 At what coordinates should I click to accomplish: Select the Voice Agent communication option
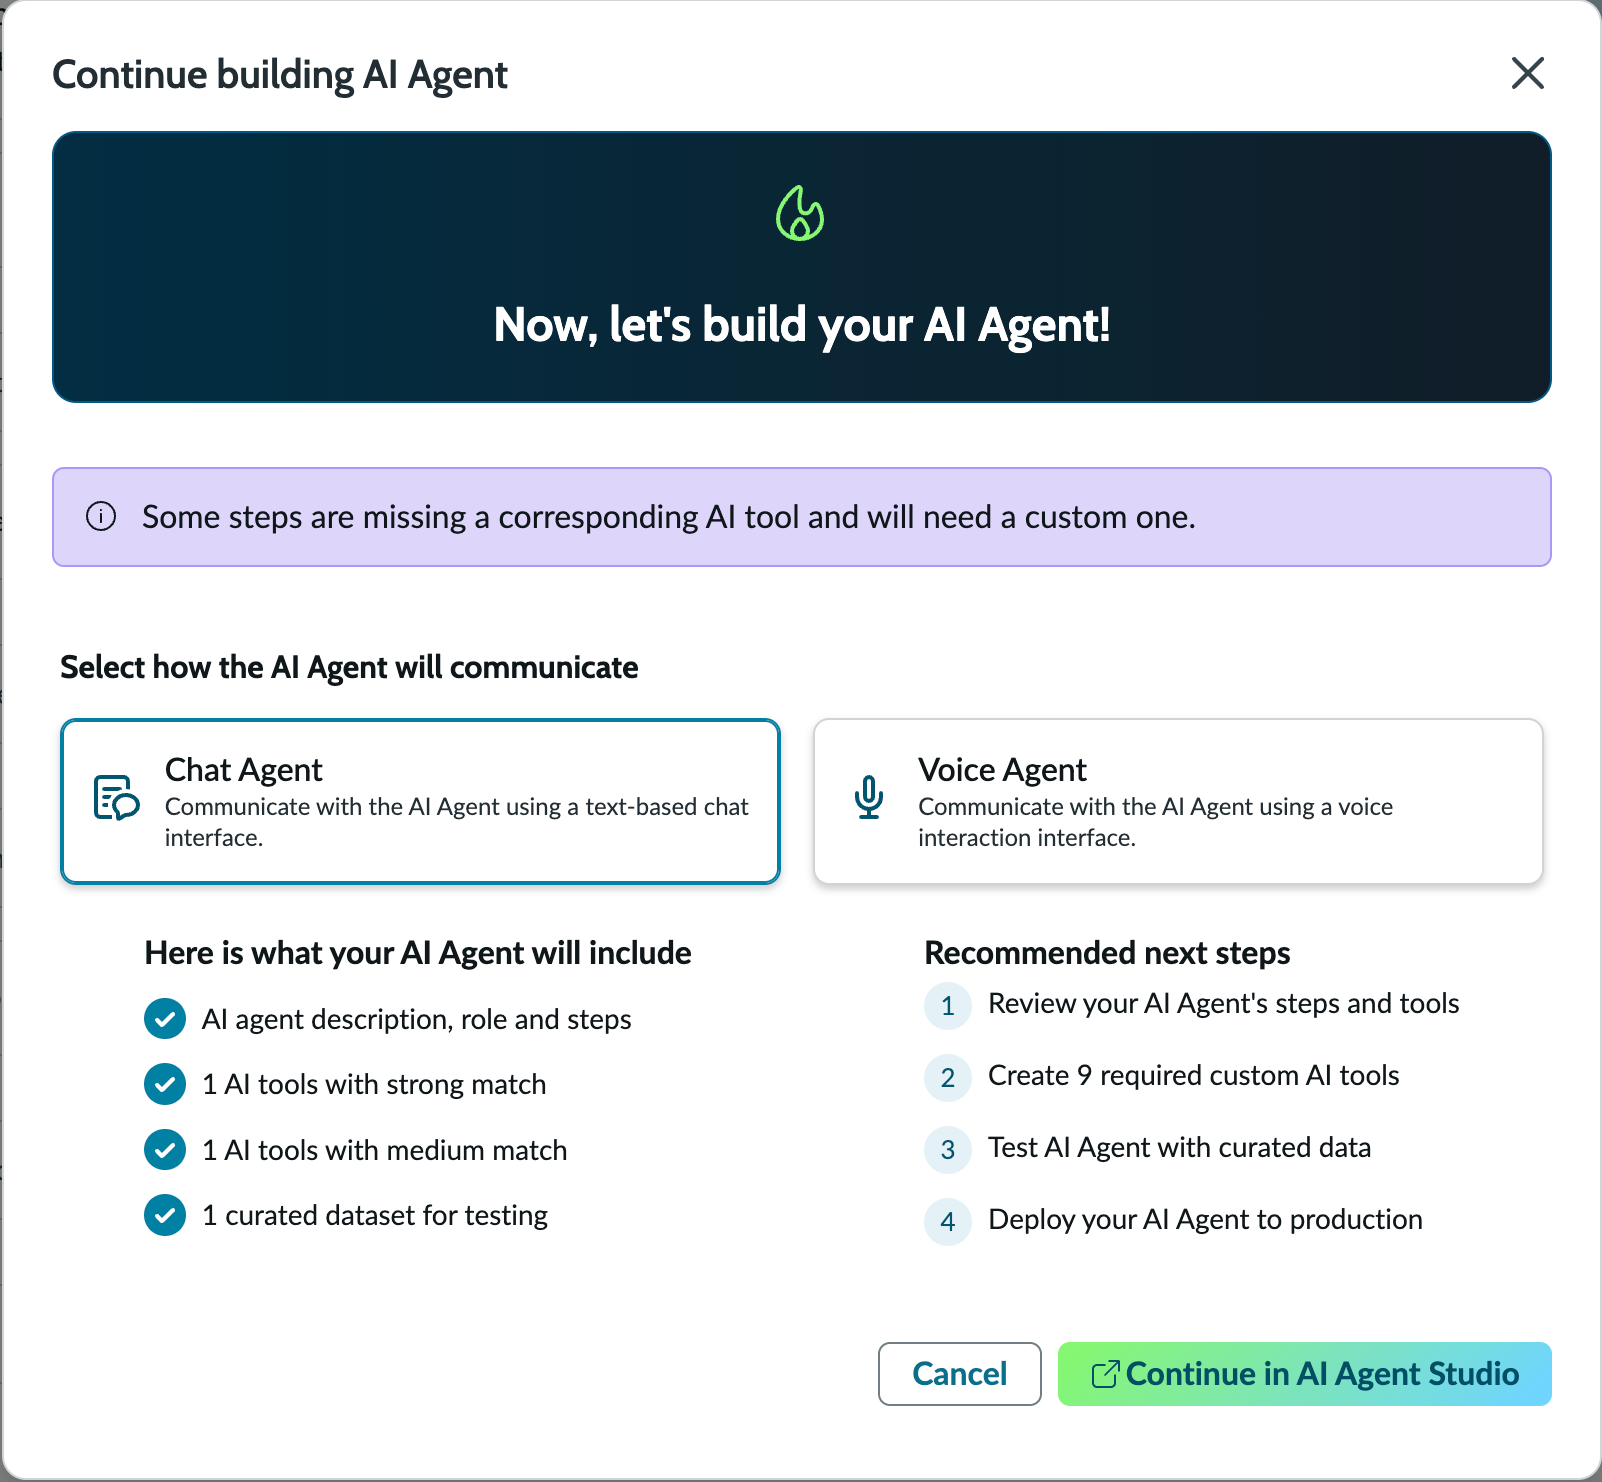tap(1178, 801)
